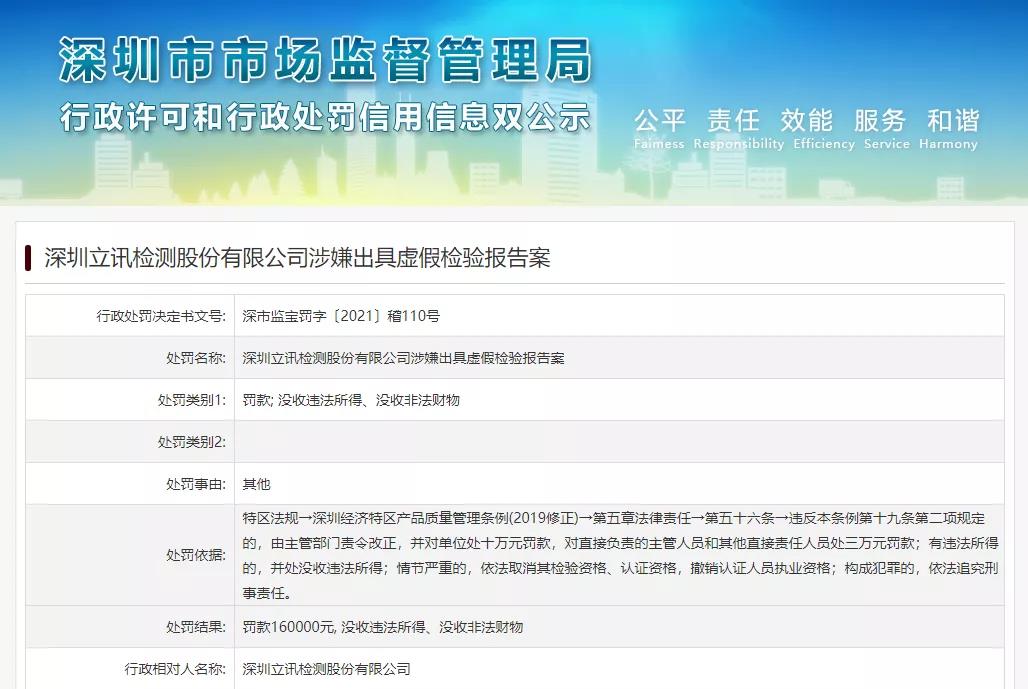Click the 行政相对人名称 label

click(175, 669)
